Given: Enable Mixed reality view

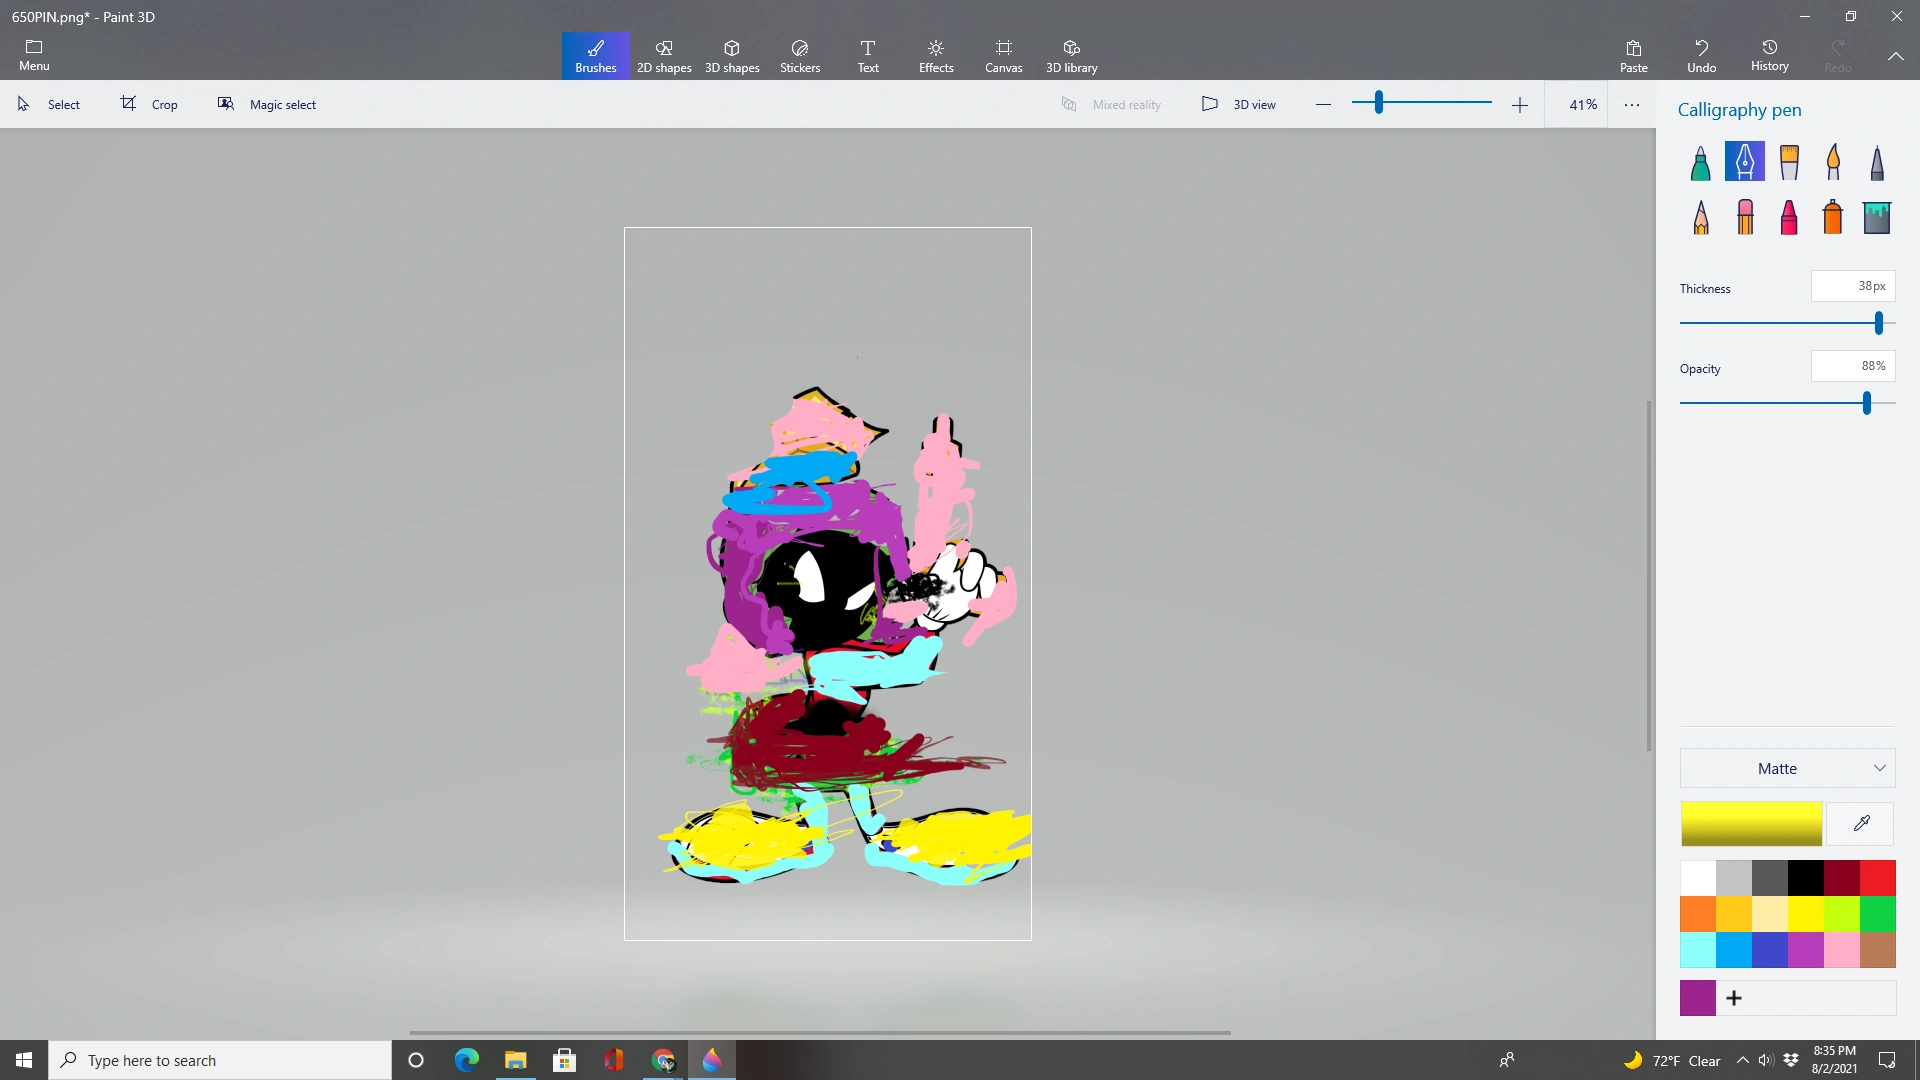Looking at the screenshot, I should tap(1112, 103).
